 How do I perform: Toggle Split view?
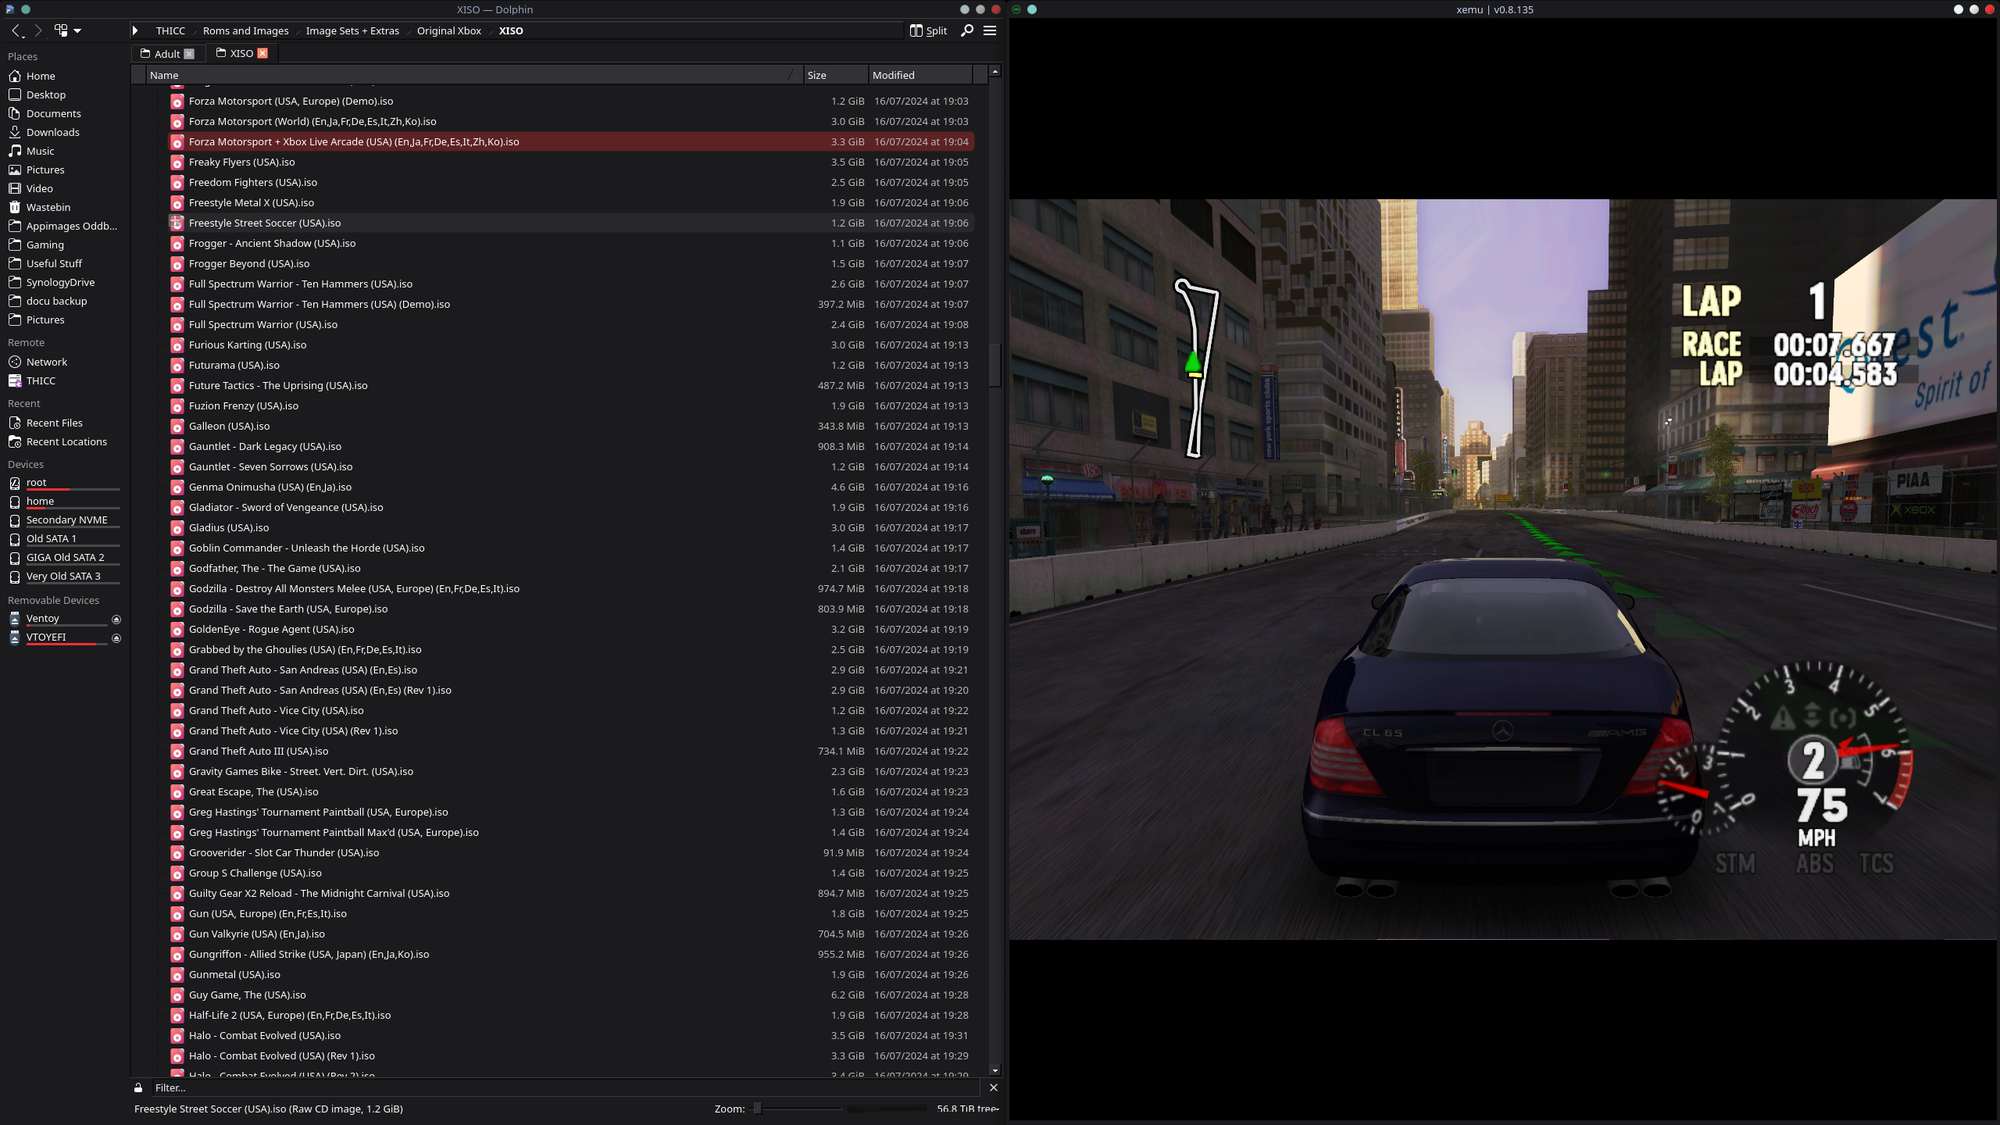click(x=928, y=31)
